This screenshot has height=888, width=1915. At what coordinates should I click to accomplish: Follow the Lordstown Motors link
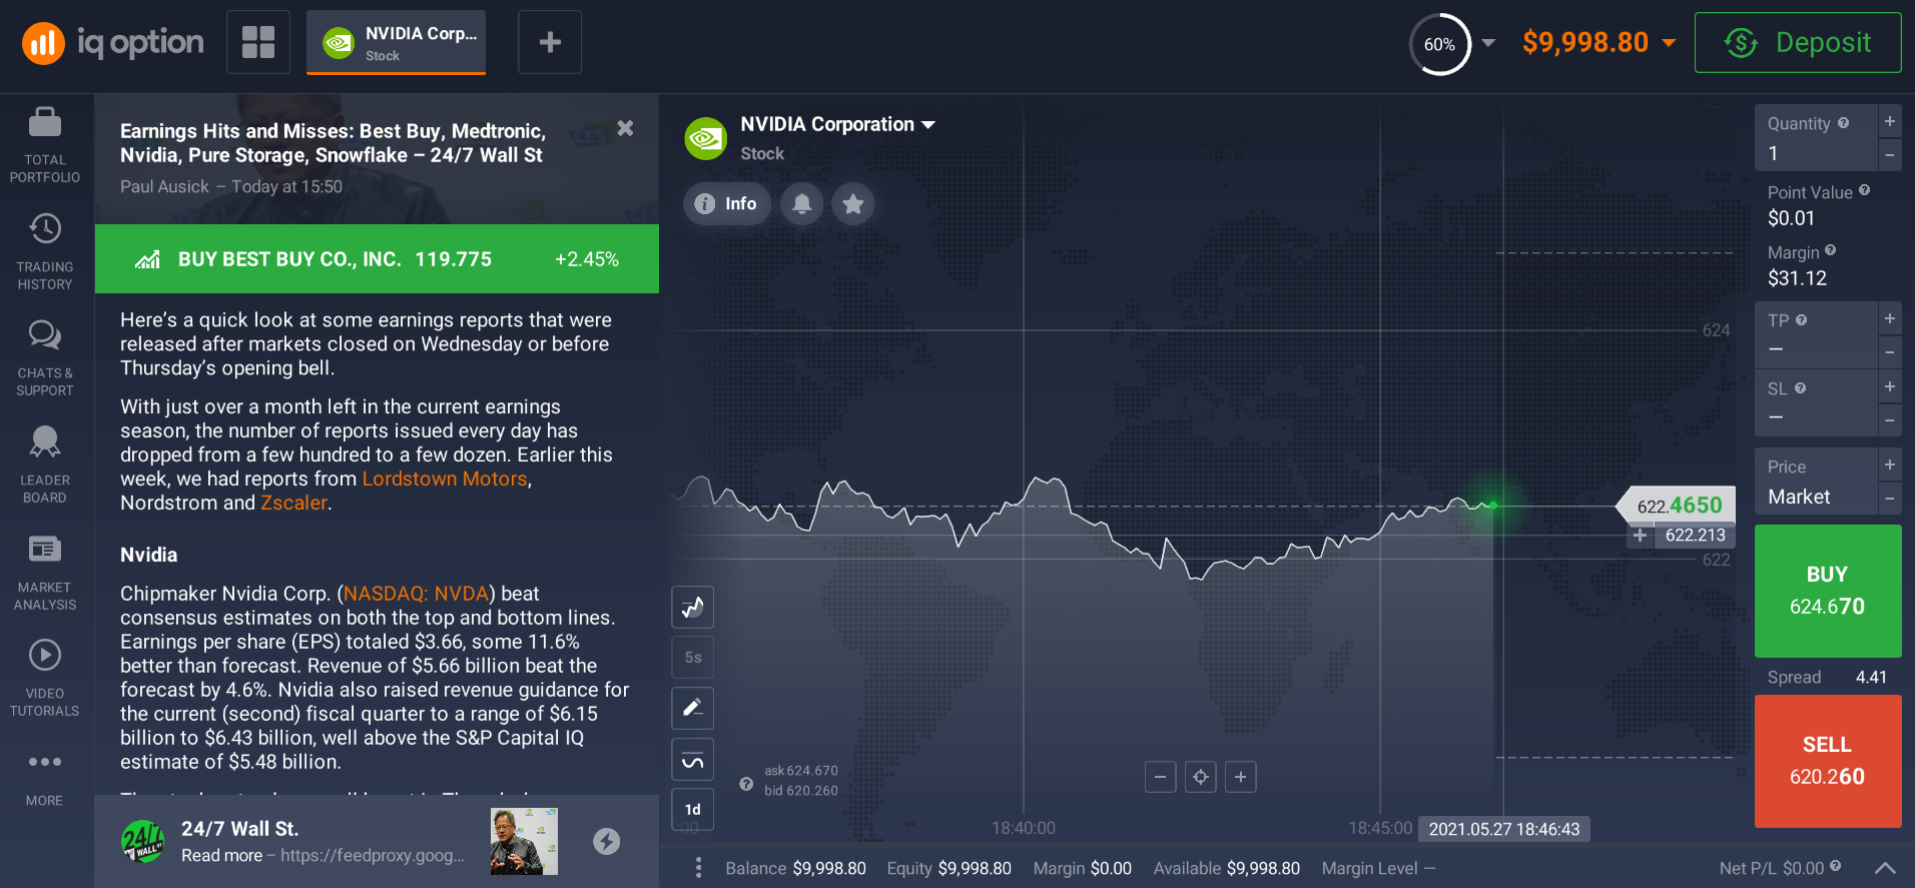click(x=444, y=479)
